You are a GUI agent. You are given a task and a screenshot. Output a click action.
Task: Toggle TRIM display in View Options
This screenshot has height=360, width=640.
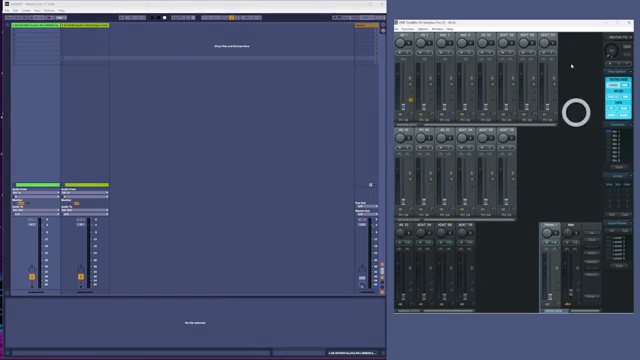(624, 109)
